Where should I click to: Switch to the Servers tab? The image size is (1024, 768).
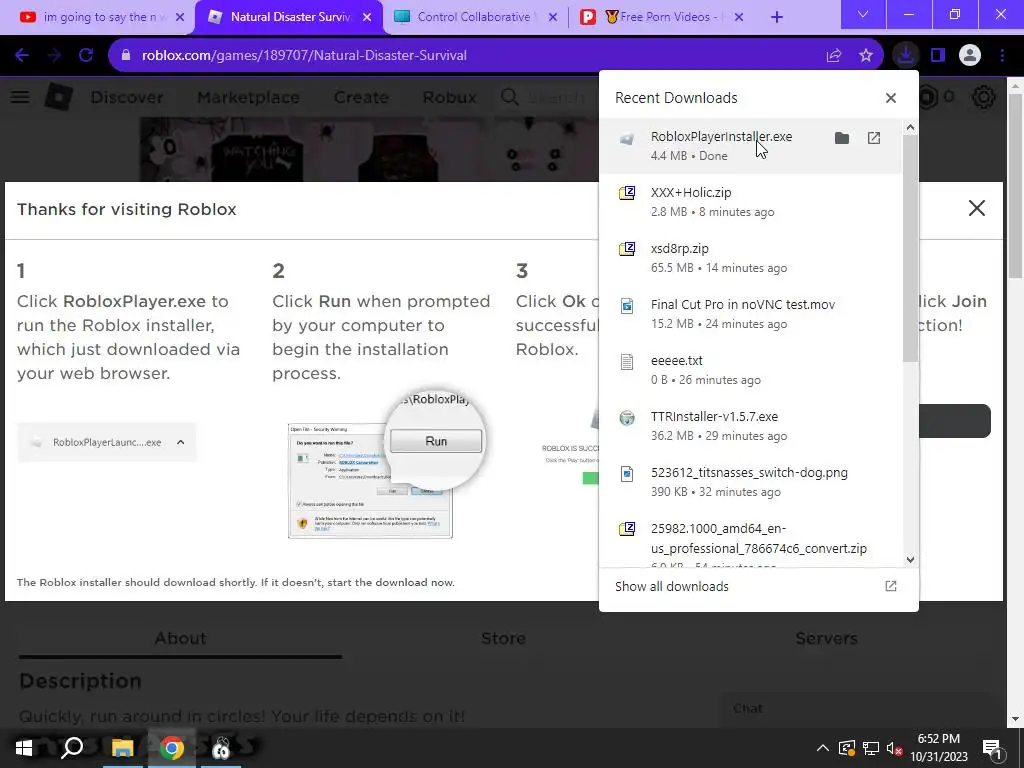[x=826, y=638]
